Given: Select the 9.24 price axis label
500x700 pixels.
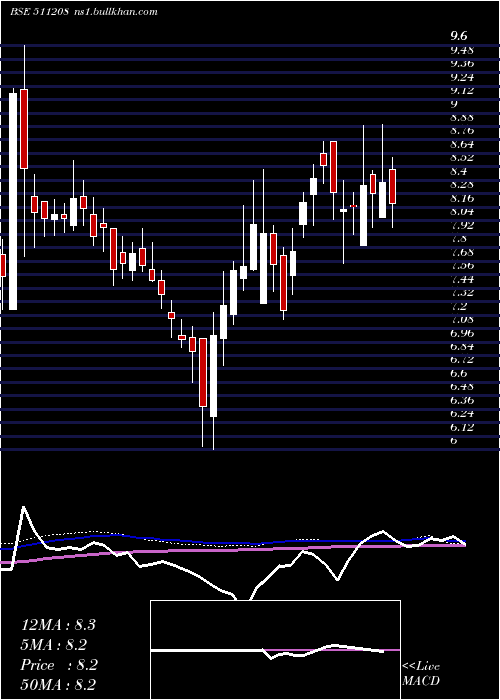Looking at the screenshot, I should pyautogui.click(x=462, y=77).
